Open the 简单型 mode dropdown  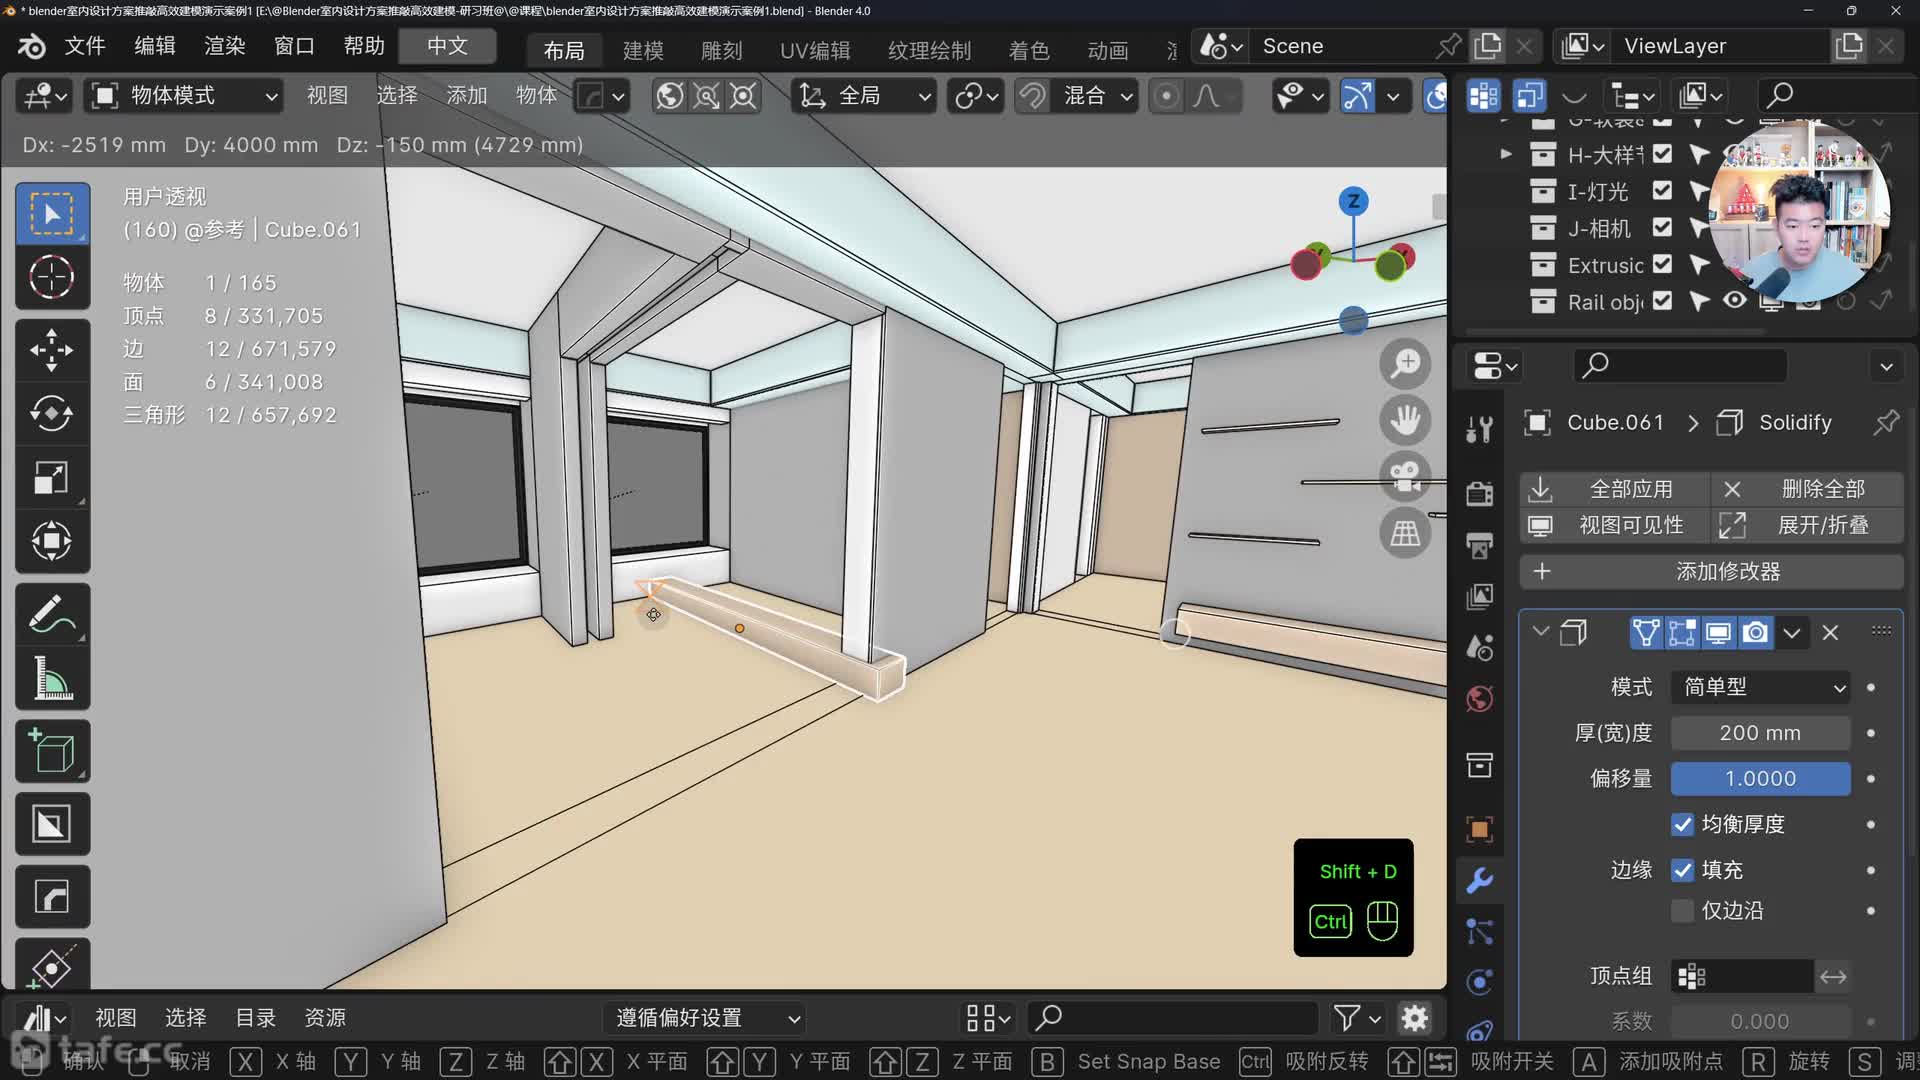[1760, 687]
